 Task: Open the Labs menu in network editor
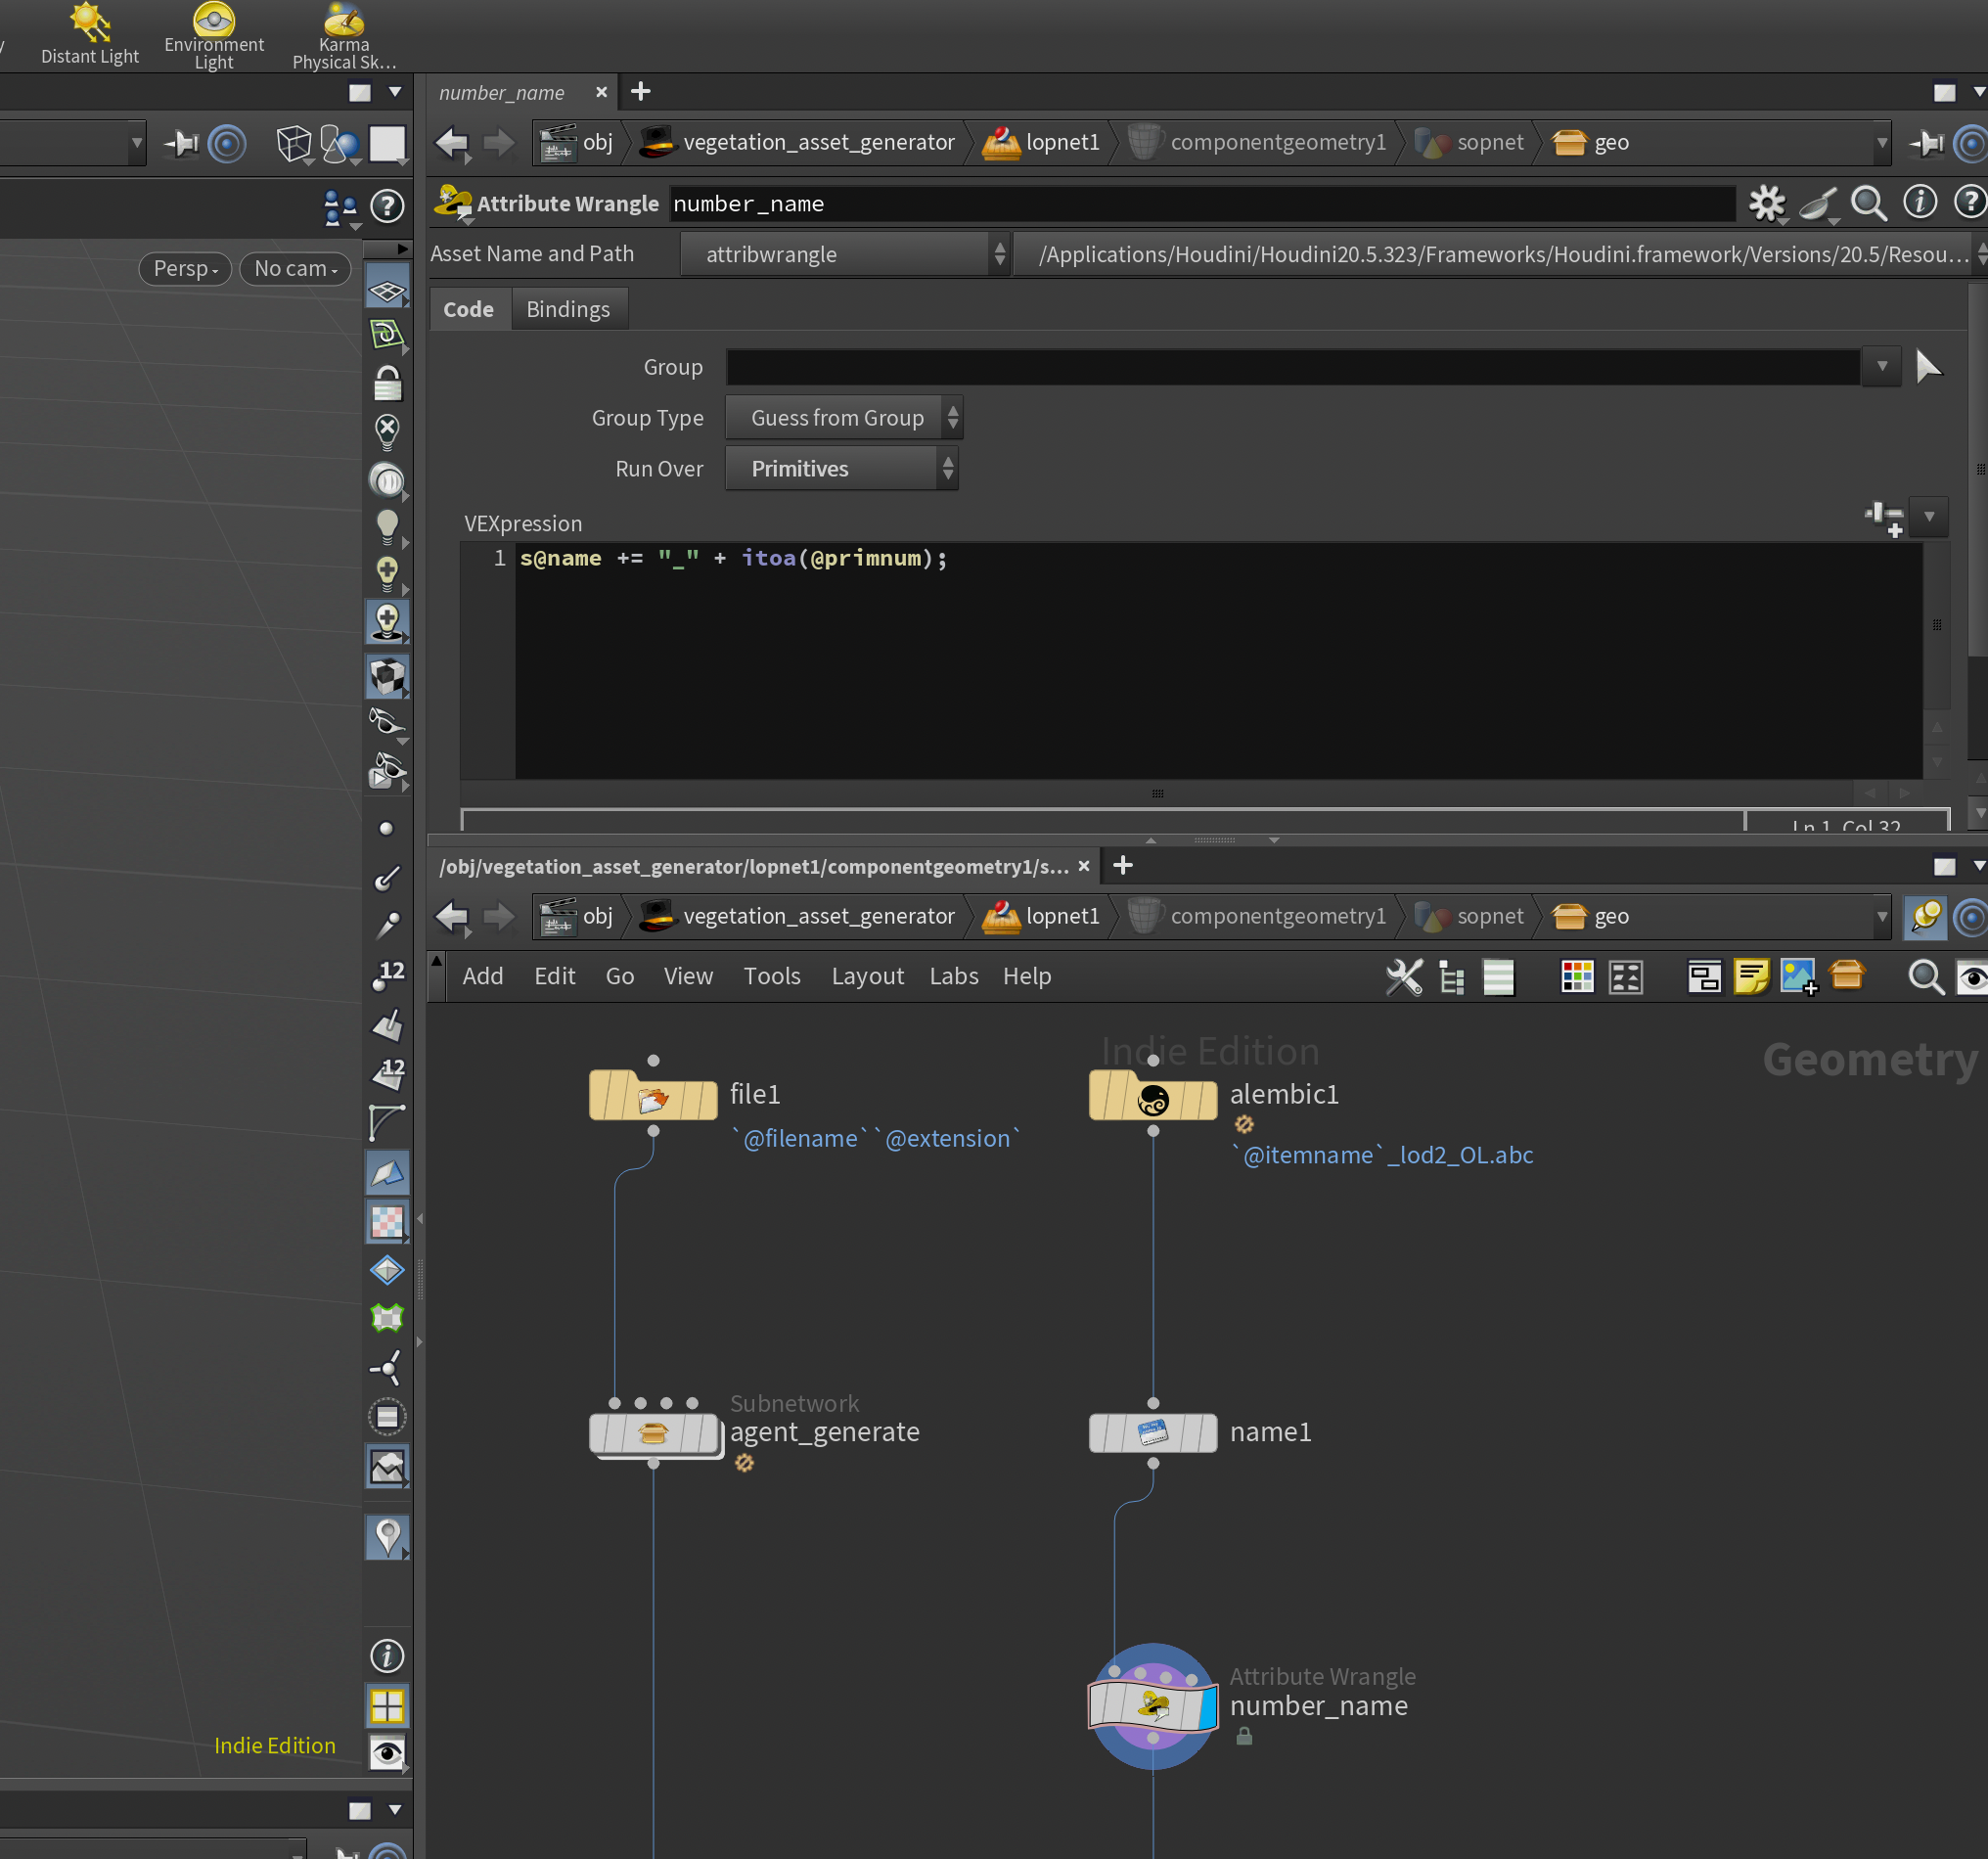tap(953, 976)
